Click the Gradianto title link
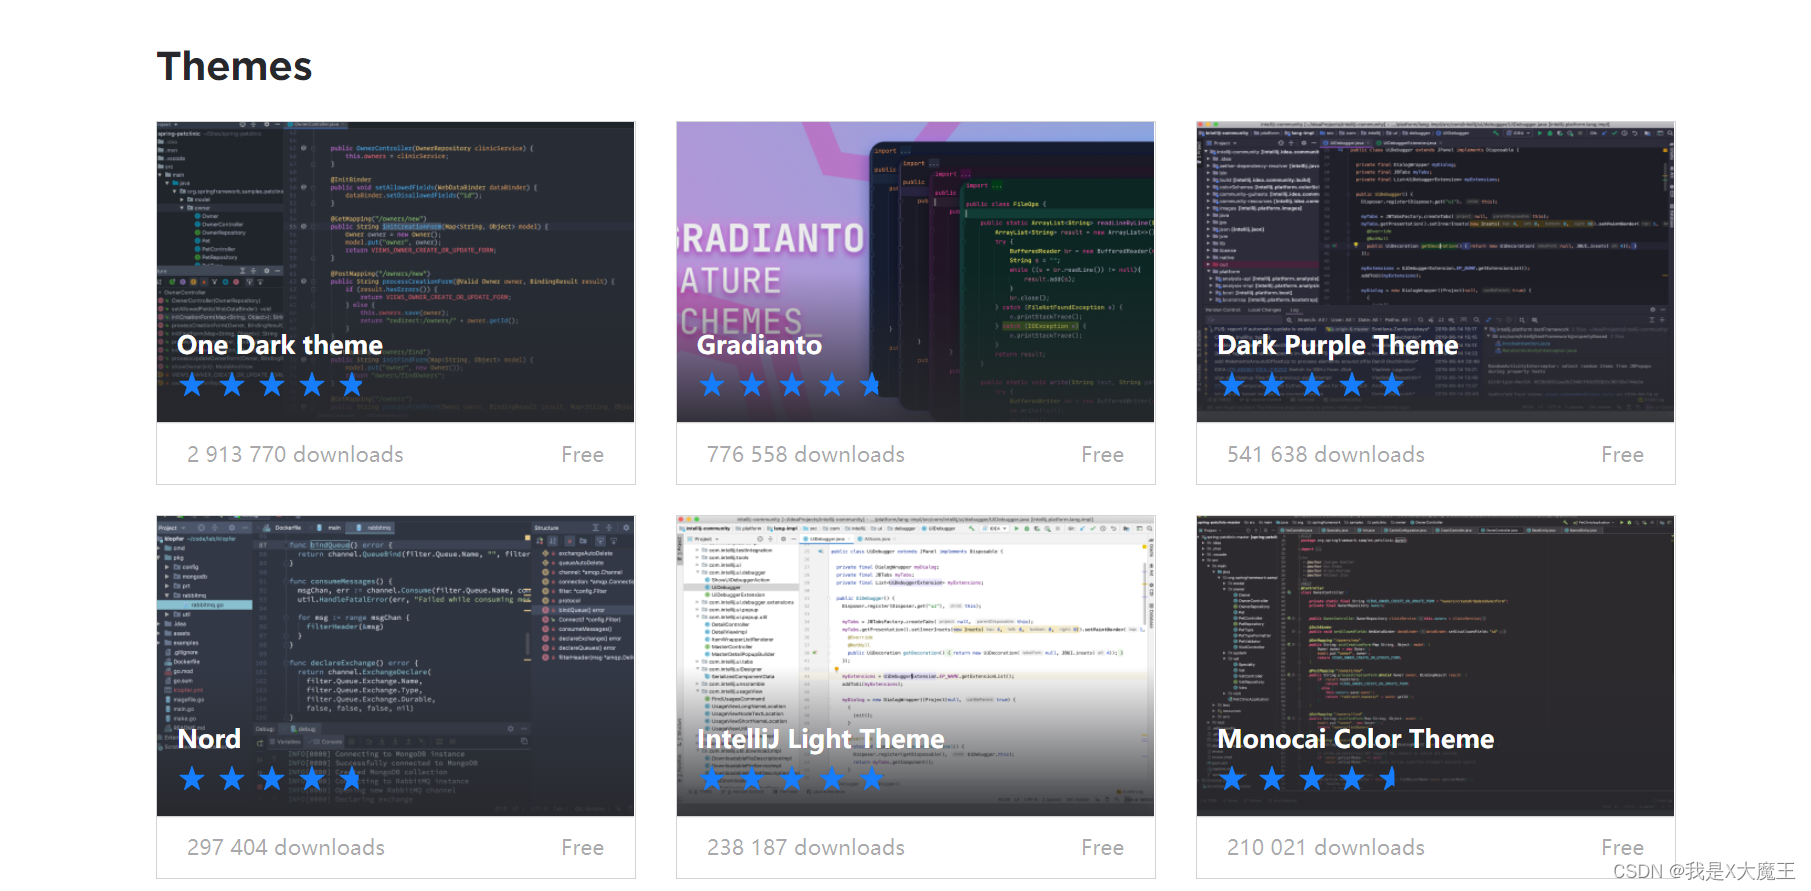The image size is (1811, 891). click(x=759, y=345)
